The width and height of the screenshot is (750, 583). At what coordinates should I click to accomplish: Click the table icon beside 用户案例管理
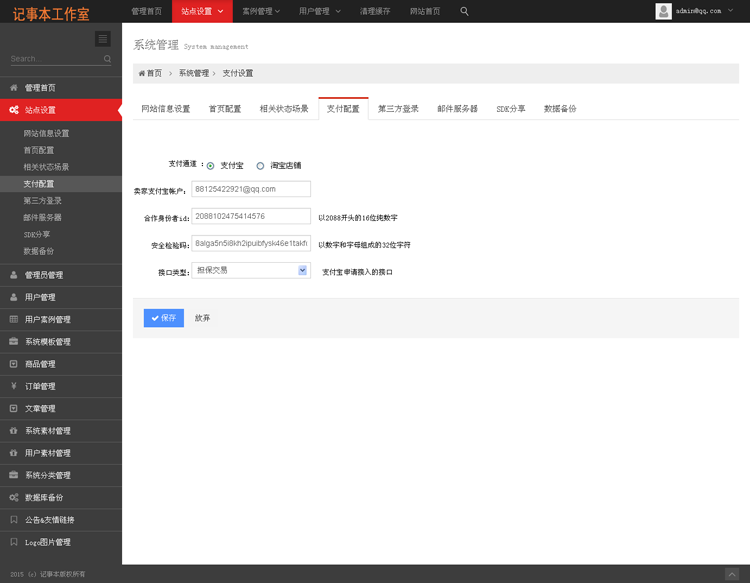click(x=14, y=319)
